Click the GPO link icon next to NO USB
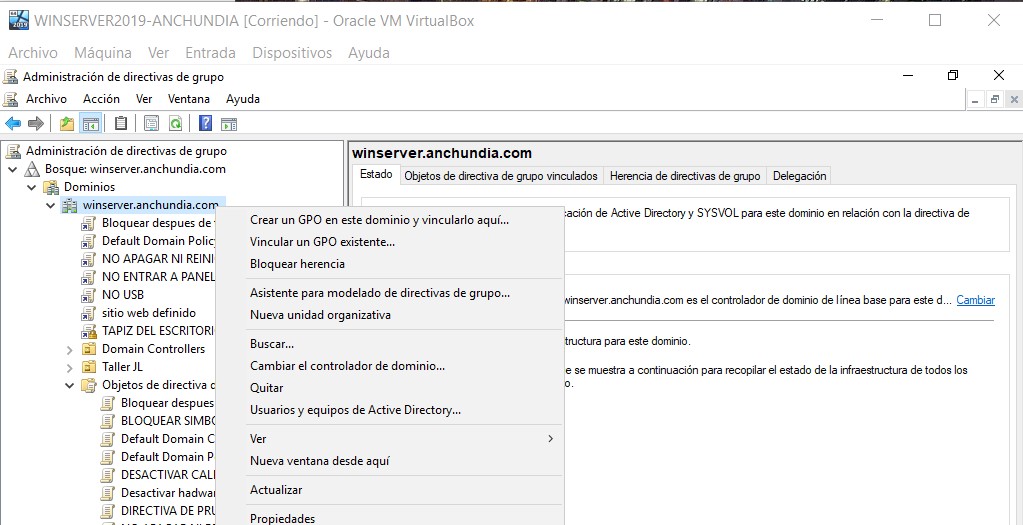Image resolution: width=1023 pixels, height=525 pixels. click(x=89, y=295)
